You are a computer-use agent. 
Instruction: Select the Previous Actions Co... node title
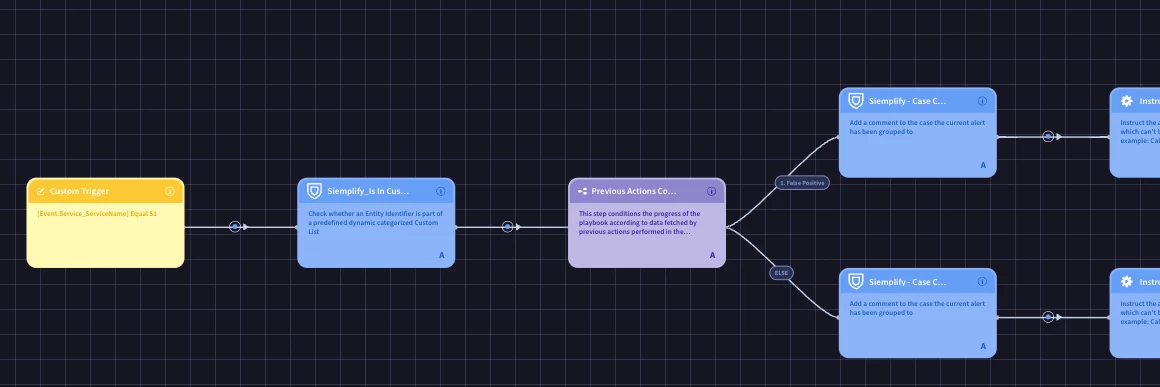click(634, 191)
